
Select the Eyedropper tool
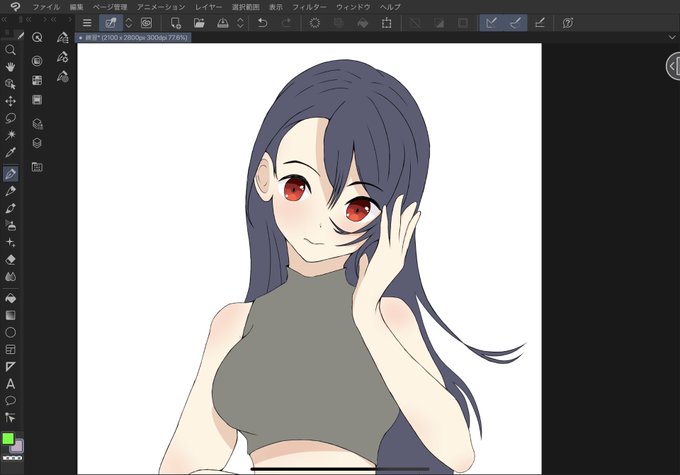10,152
